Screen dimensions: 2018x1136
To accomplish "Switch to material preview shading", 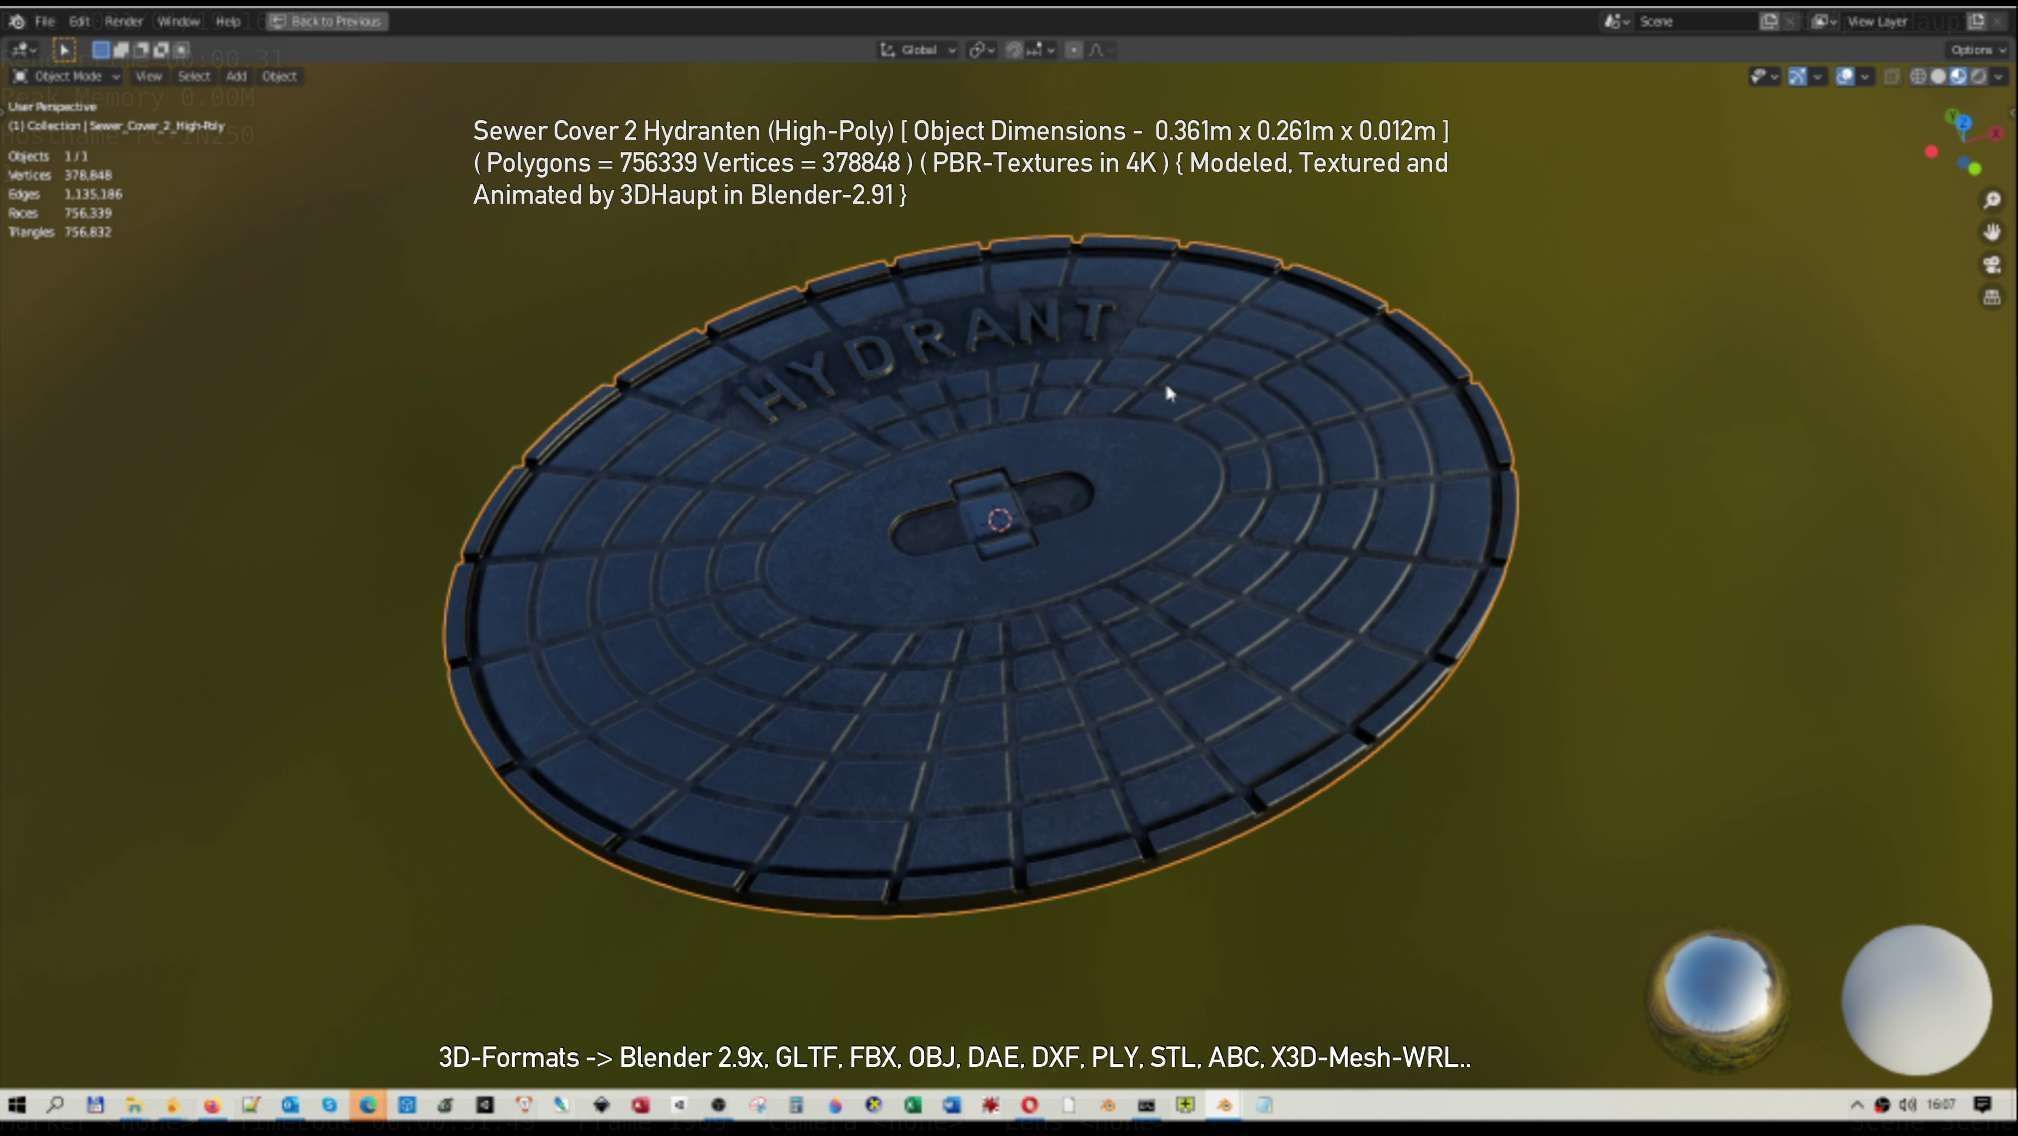I will click(x=1958, y=76).
